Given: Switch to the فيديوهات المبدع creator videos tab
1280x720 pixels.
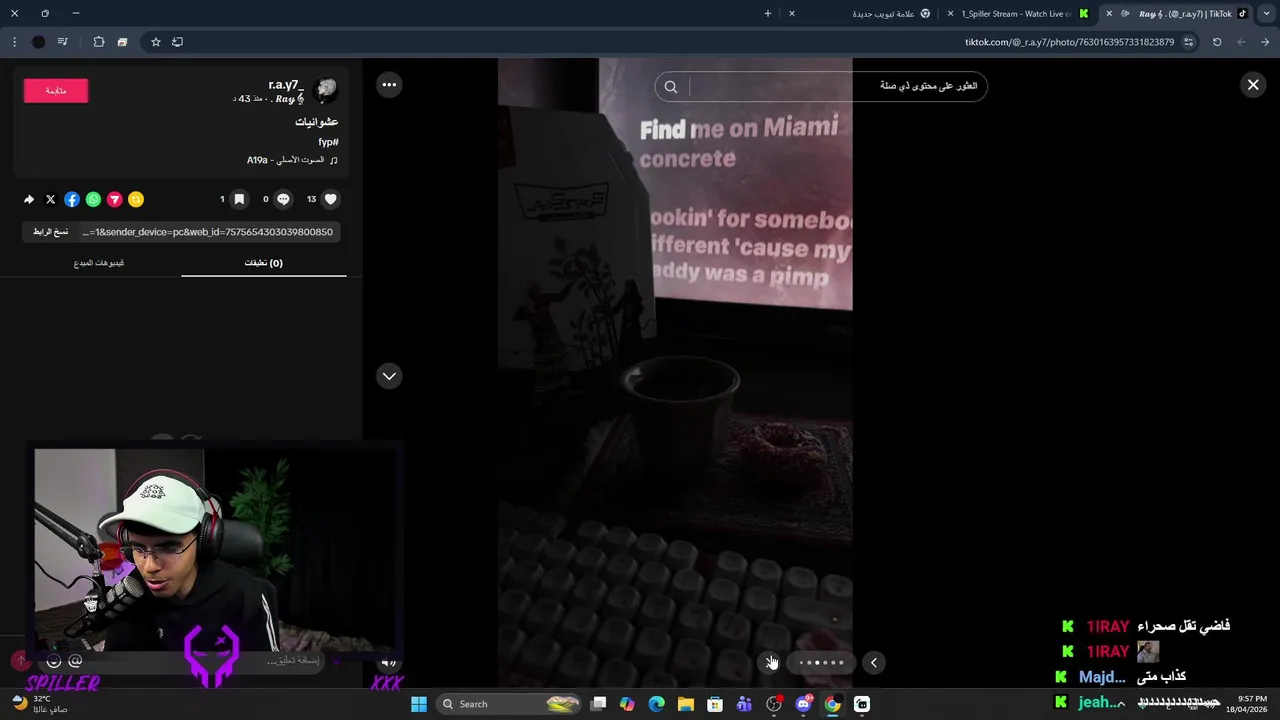Looking at the screenshot, I should pos(99,263).
